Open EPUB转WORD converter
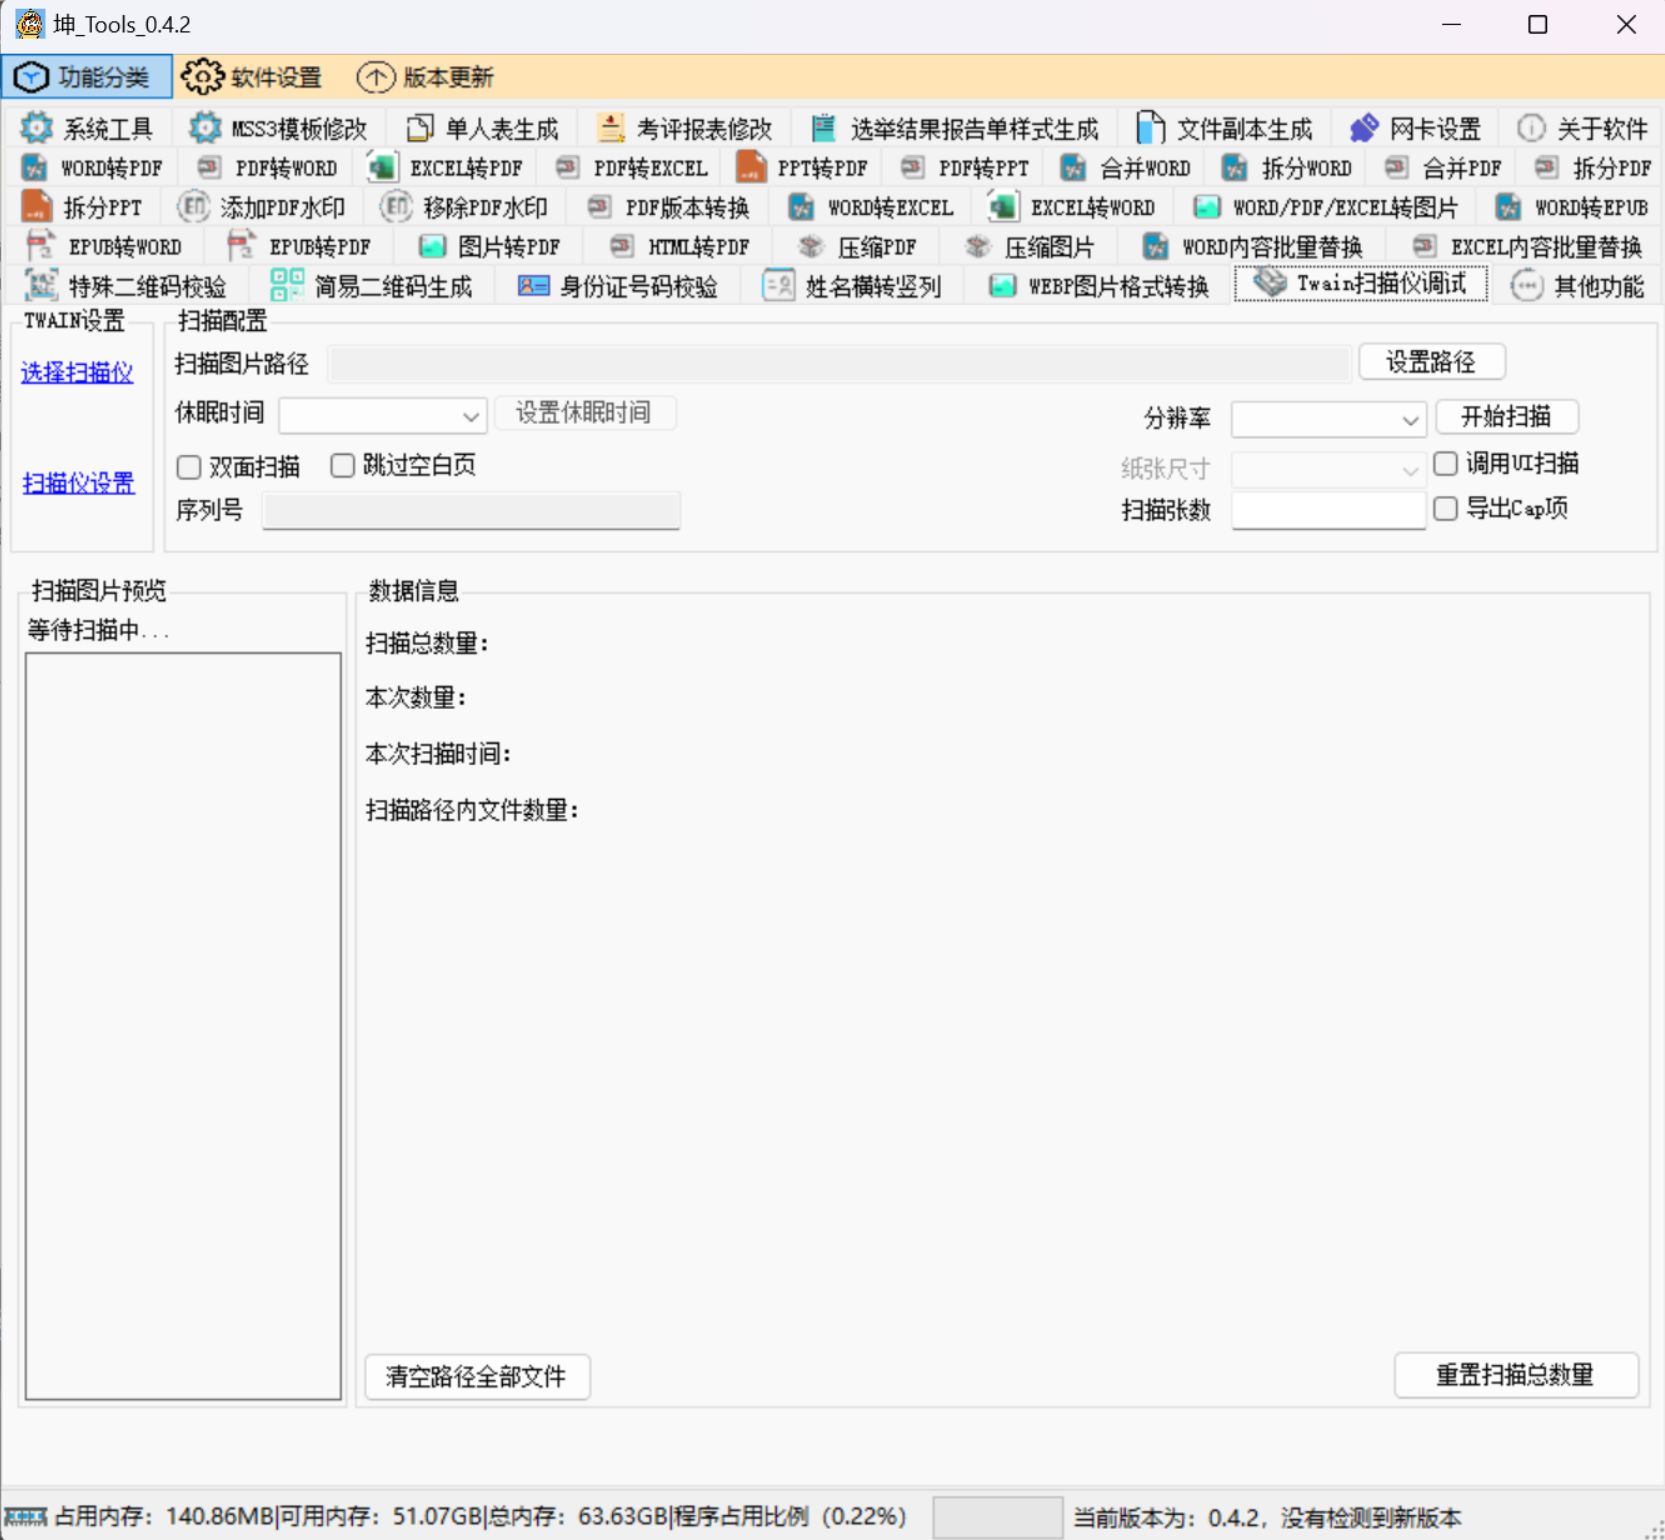This screenshot has height=1540, width=1665. pyautogui.click(x=103, y=246)
